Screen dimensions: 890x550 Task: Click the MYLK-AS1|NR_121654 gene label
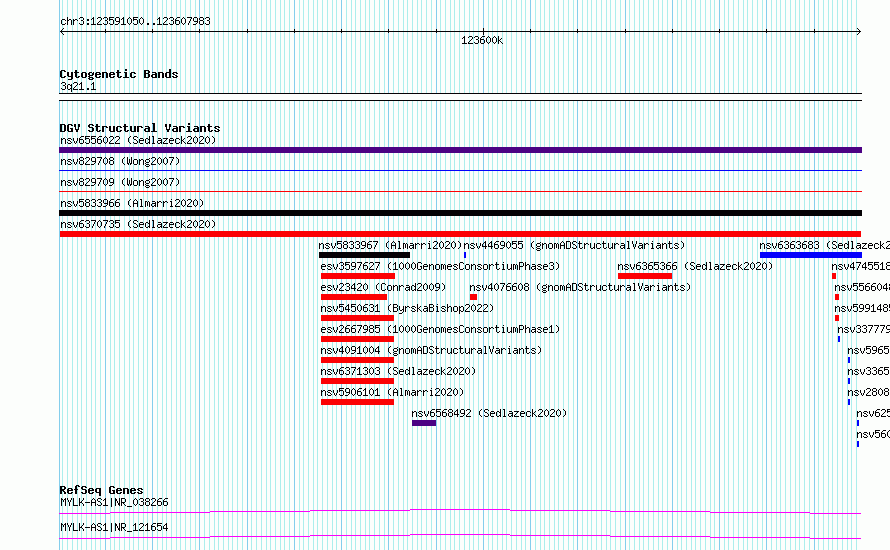(x=114, y=527)
